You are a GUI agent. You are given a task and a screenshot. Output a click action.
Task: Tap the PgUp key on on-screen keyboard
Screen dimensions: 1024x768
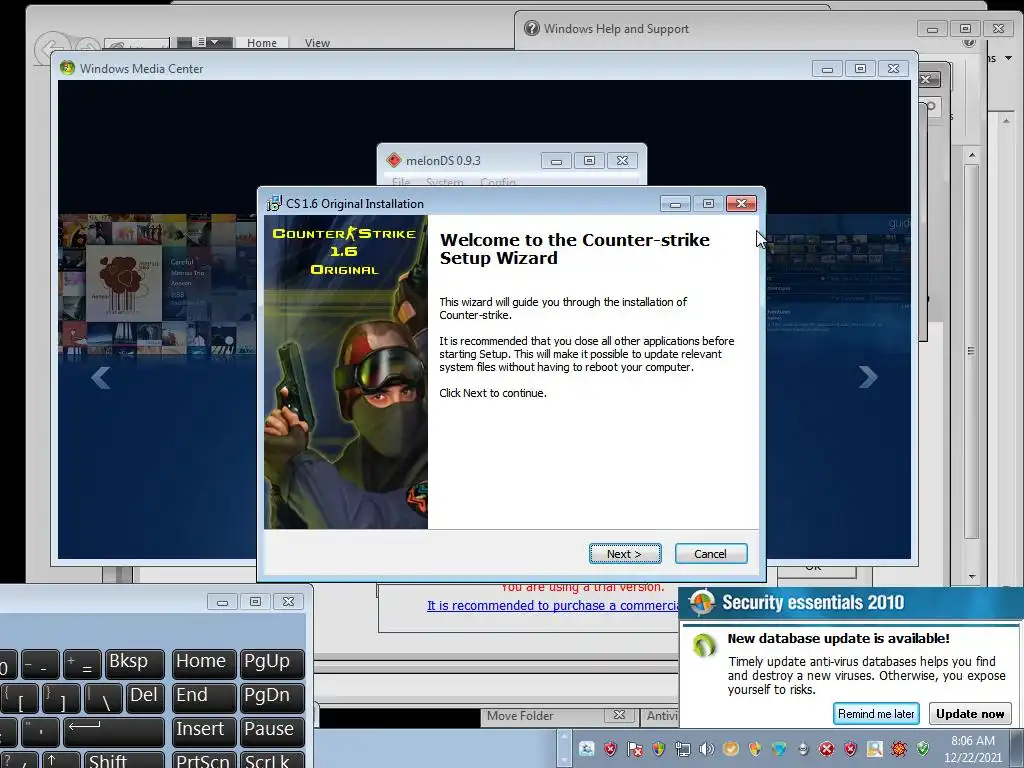pos(272,663)
